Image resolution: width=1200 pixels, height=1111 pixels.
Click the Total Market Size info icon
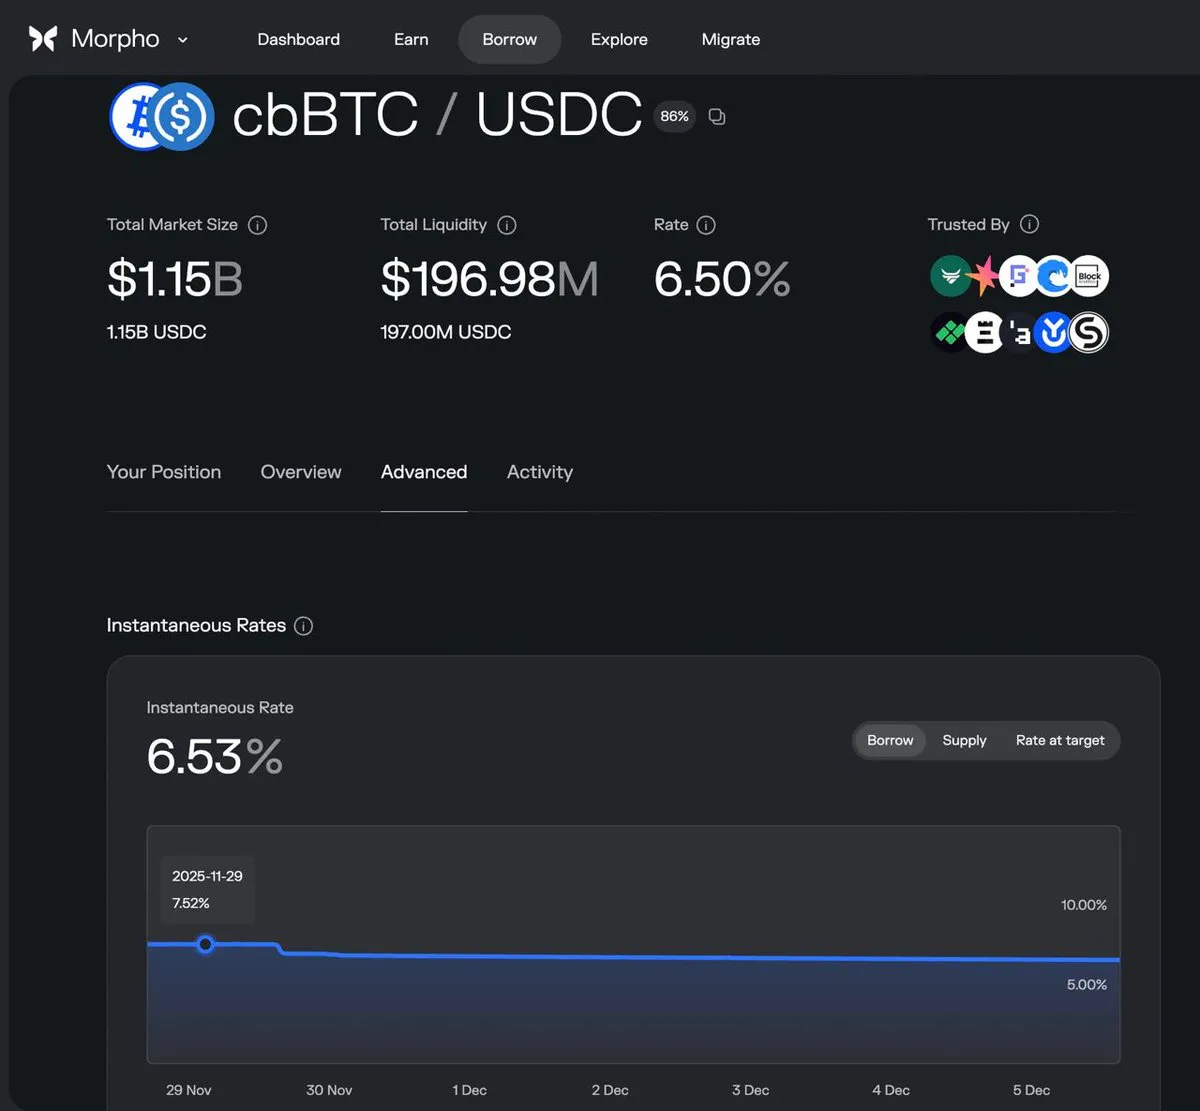tap(257, 225)
